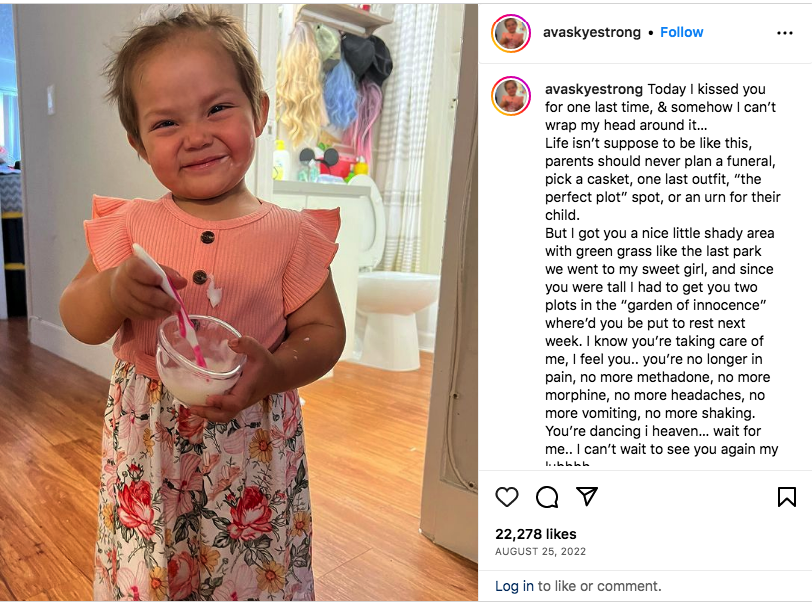
Task: Share the post via paper plane icon
Action: pyautogui.click(x=587, y=496)
